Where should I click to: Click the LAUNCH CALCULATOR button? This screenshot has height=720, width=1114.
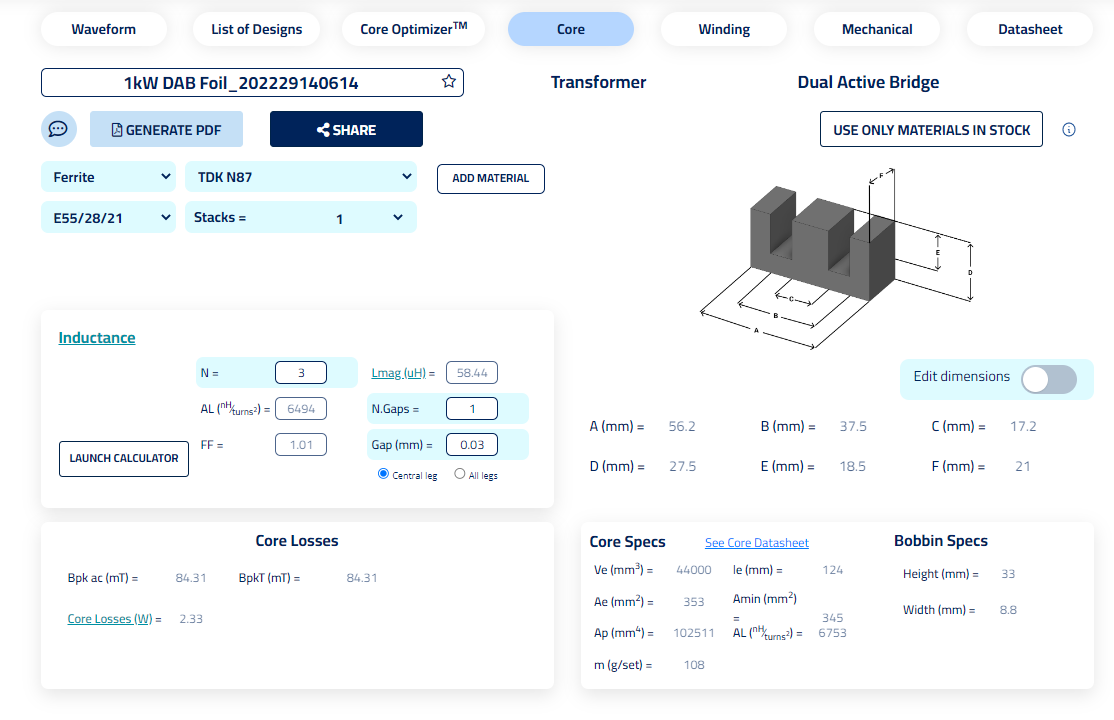124,458
